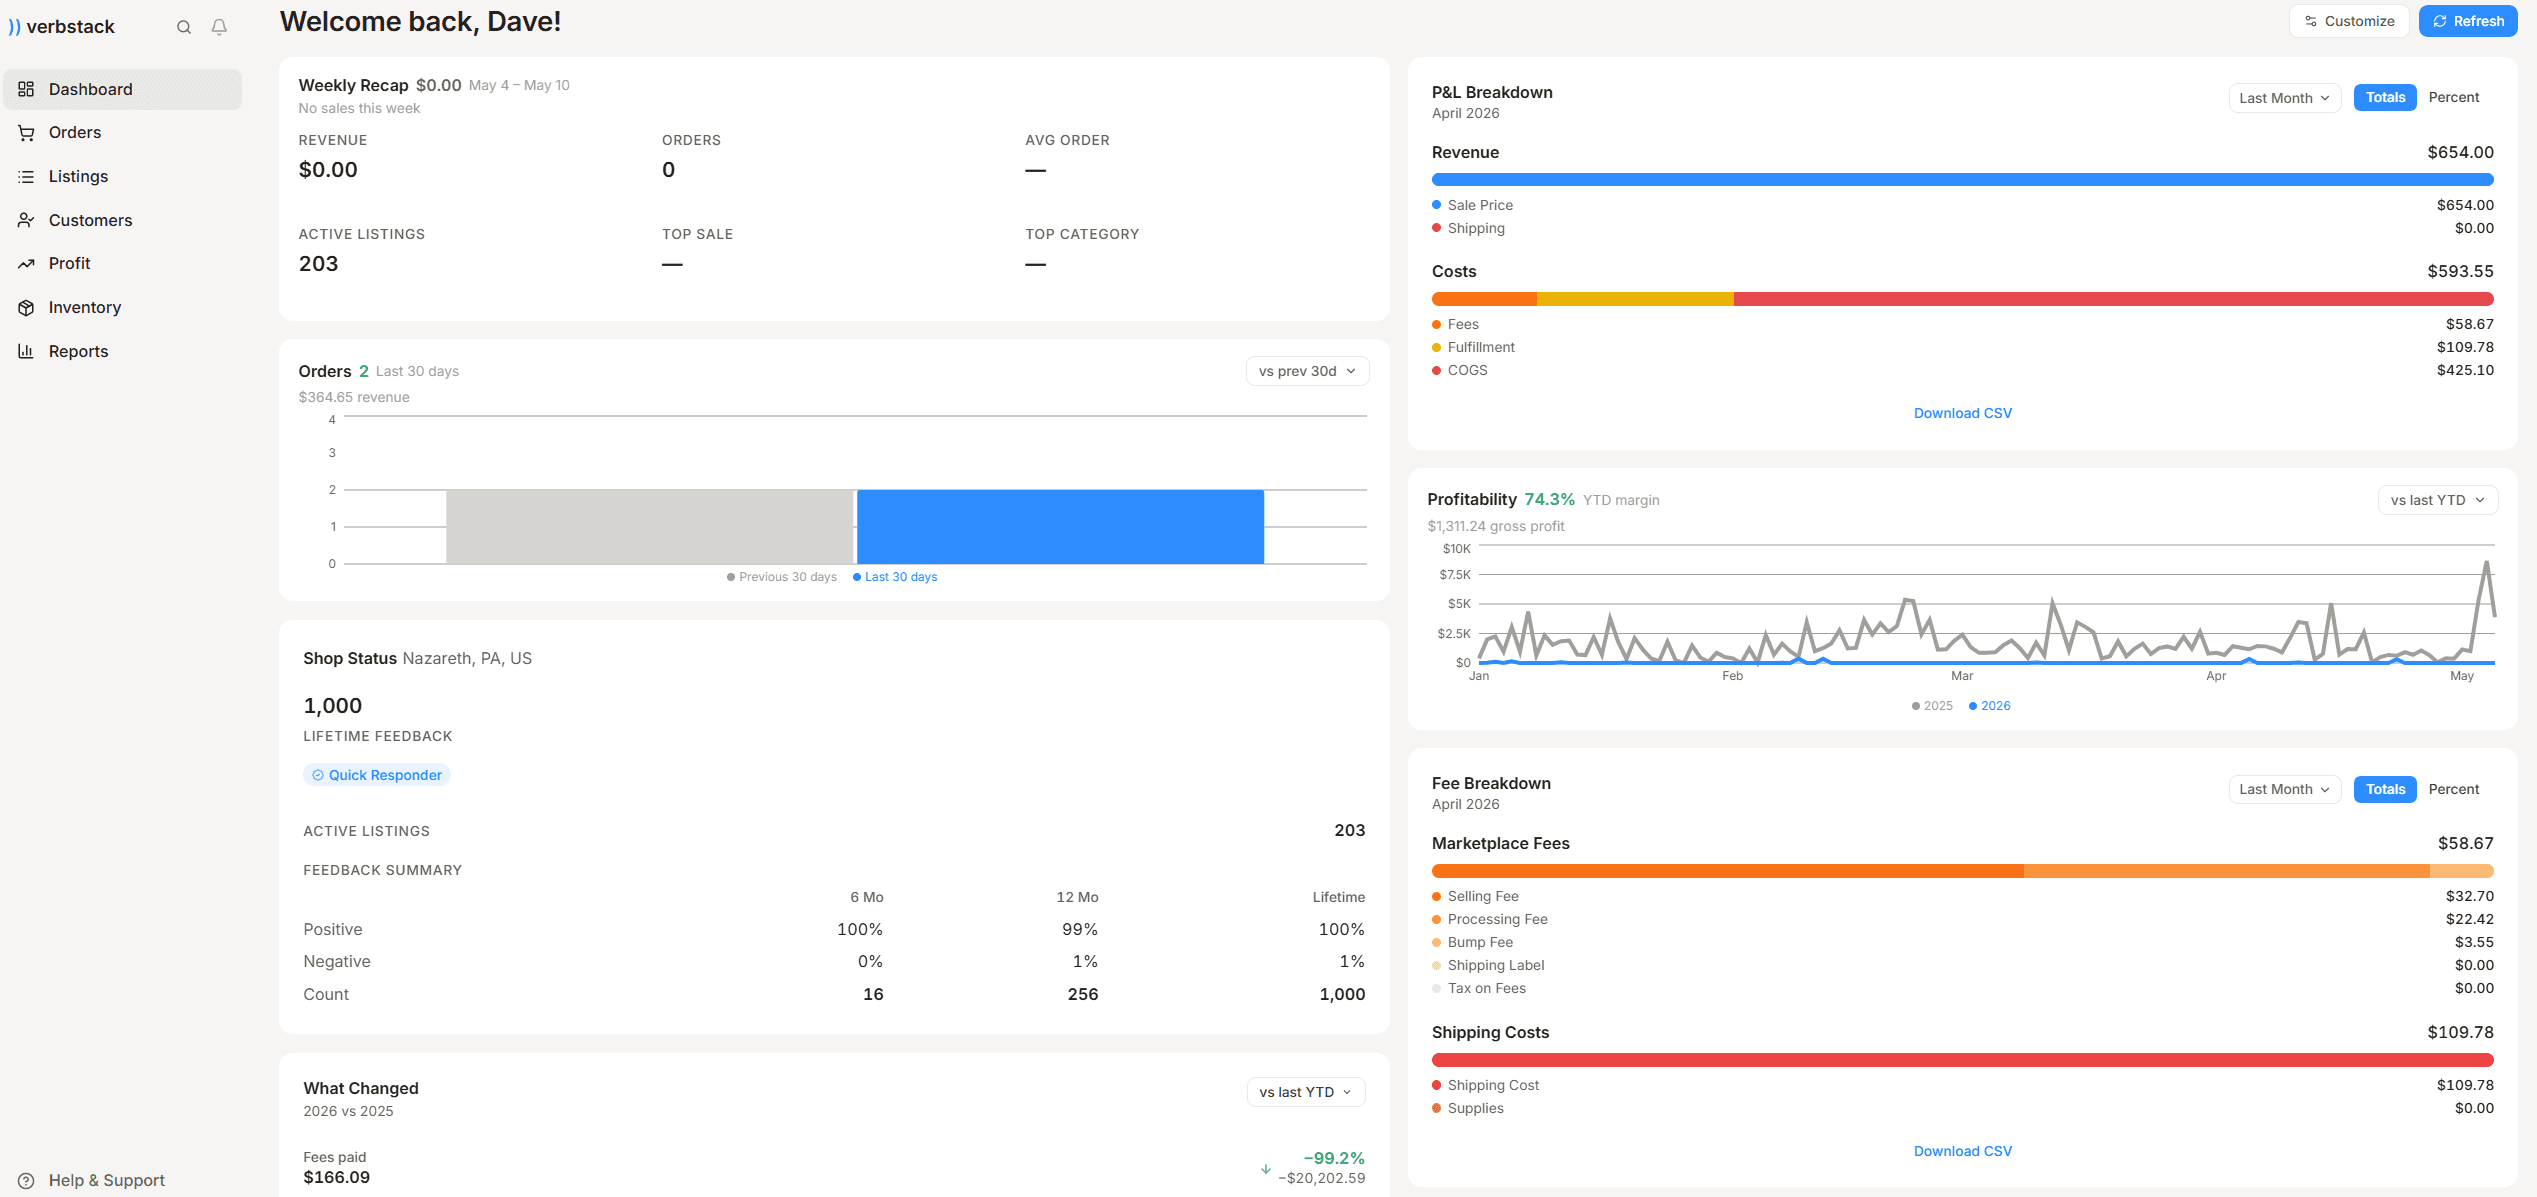Viewport: 2537px width, 1197px height.
Task: Click the Customers people icon in sidebar
Action: tap(26, 220)
